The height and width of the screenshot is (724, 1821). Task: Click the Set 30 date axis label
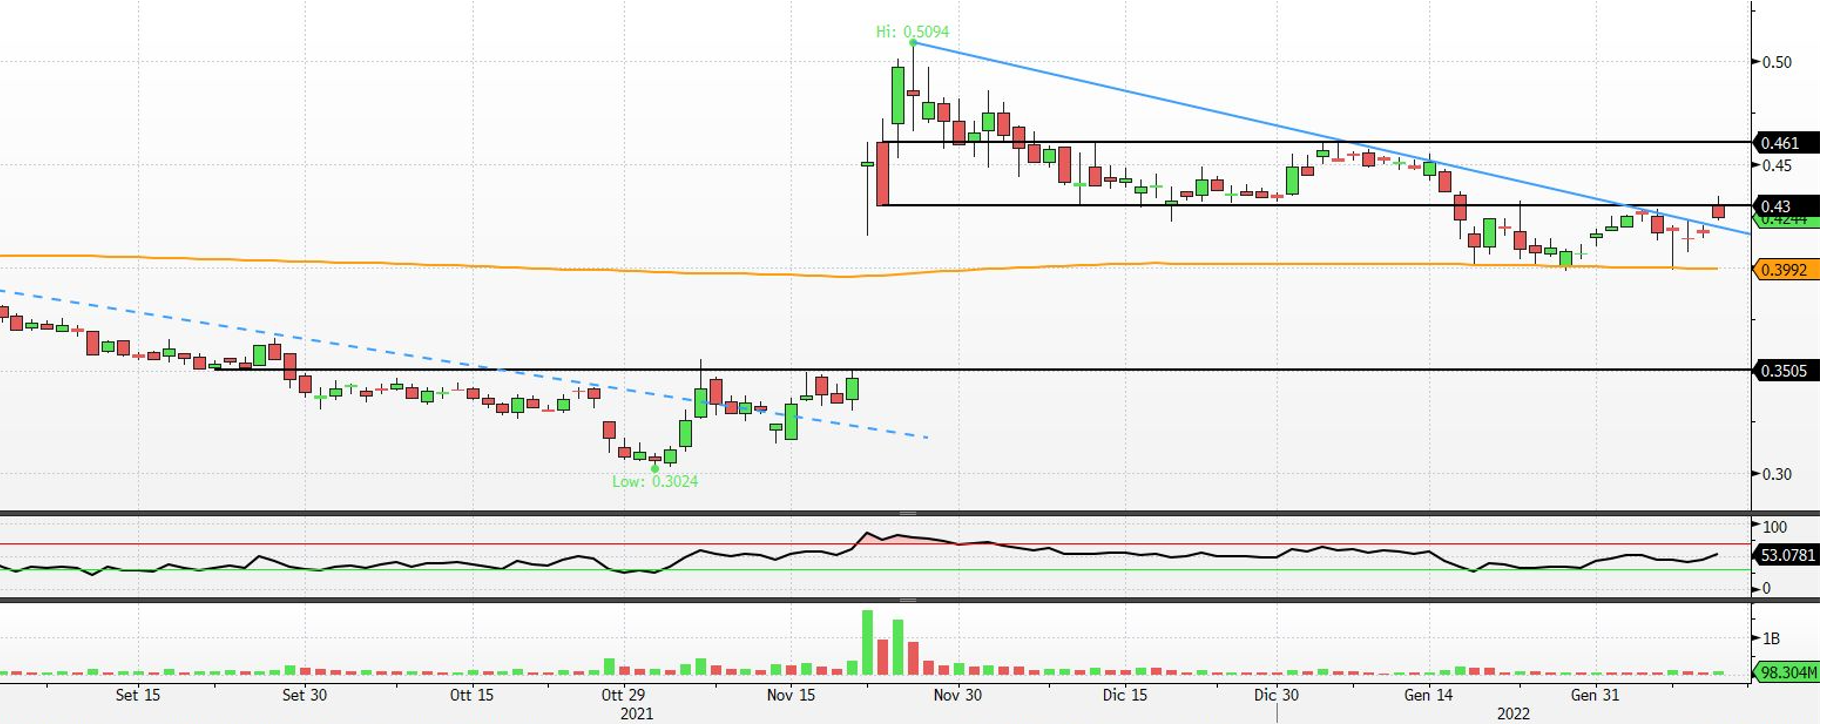click(304, 695)
